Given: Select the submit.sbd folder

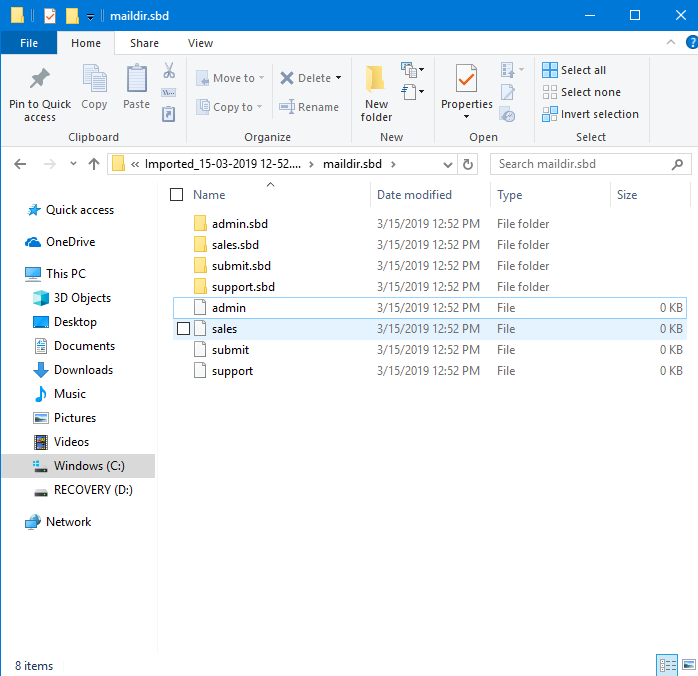Looking at the screenshot, I should [241, 266].
